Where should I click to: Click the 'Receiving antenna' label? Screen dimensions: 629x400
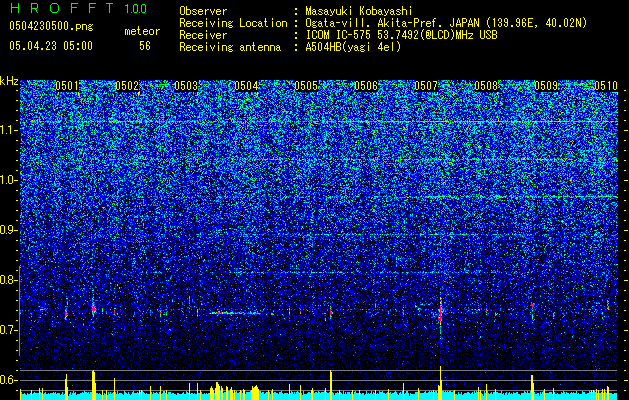coord(230,47)
